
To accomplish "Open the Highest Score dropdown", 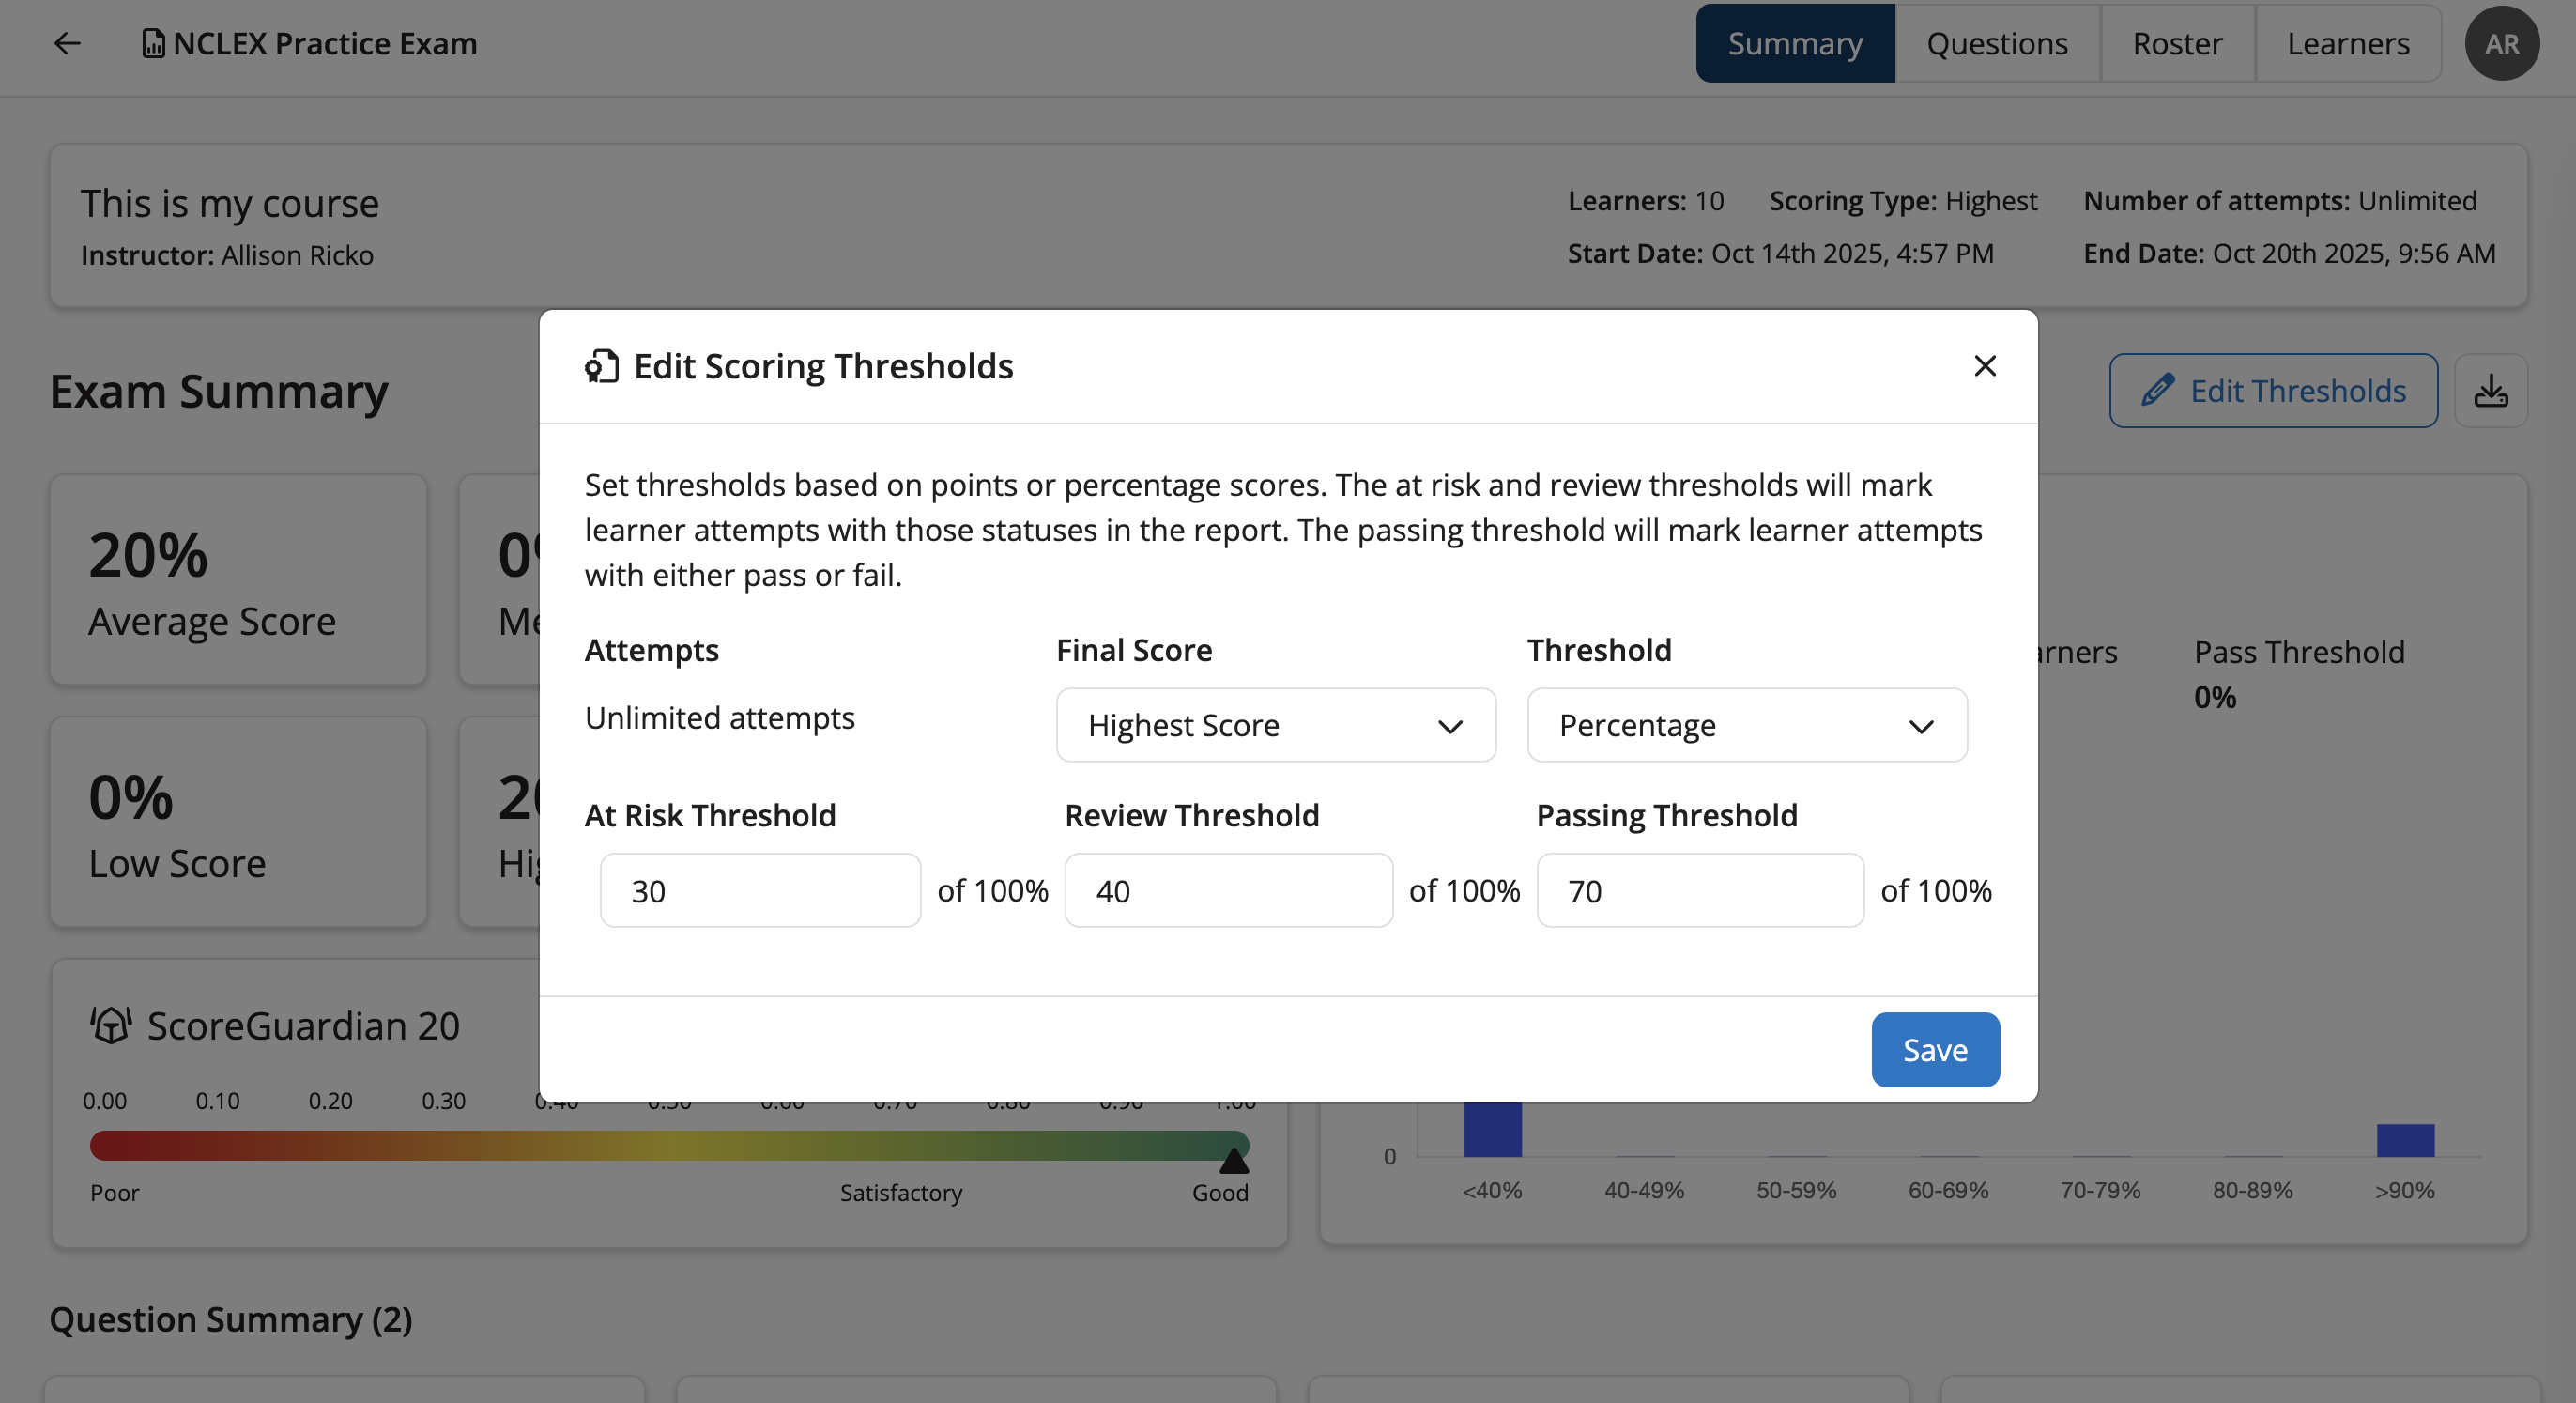I will (1275, 725).
